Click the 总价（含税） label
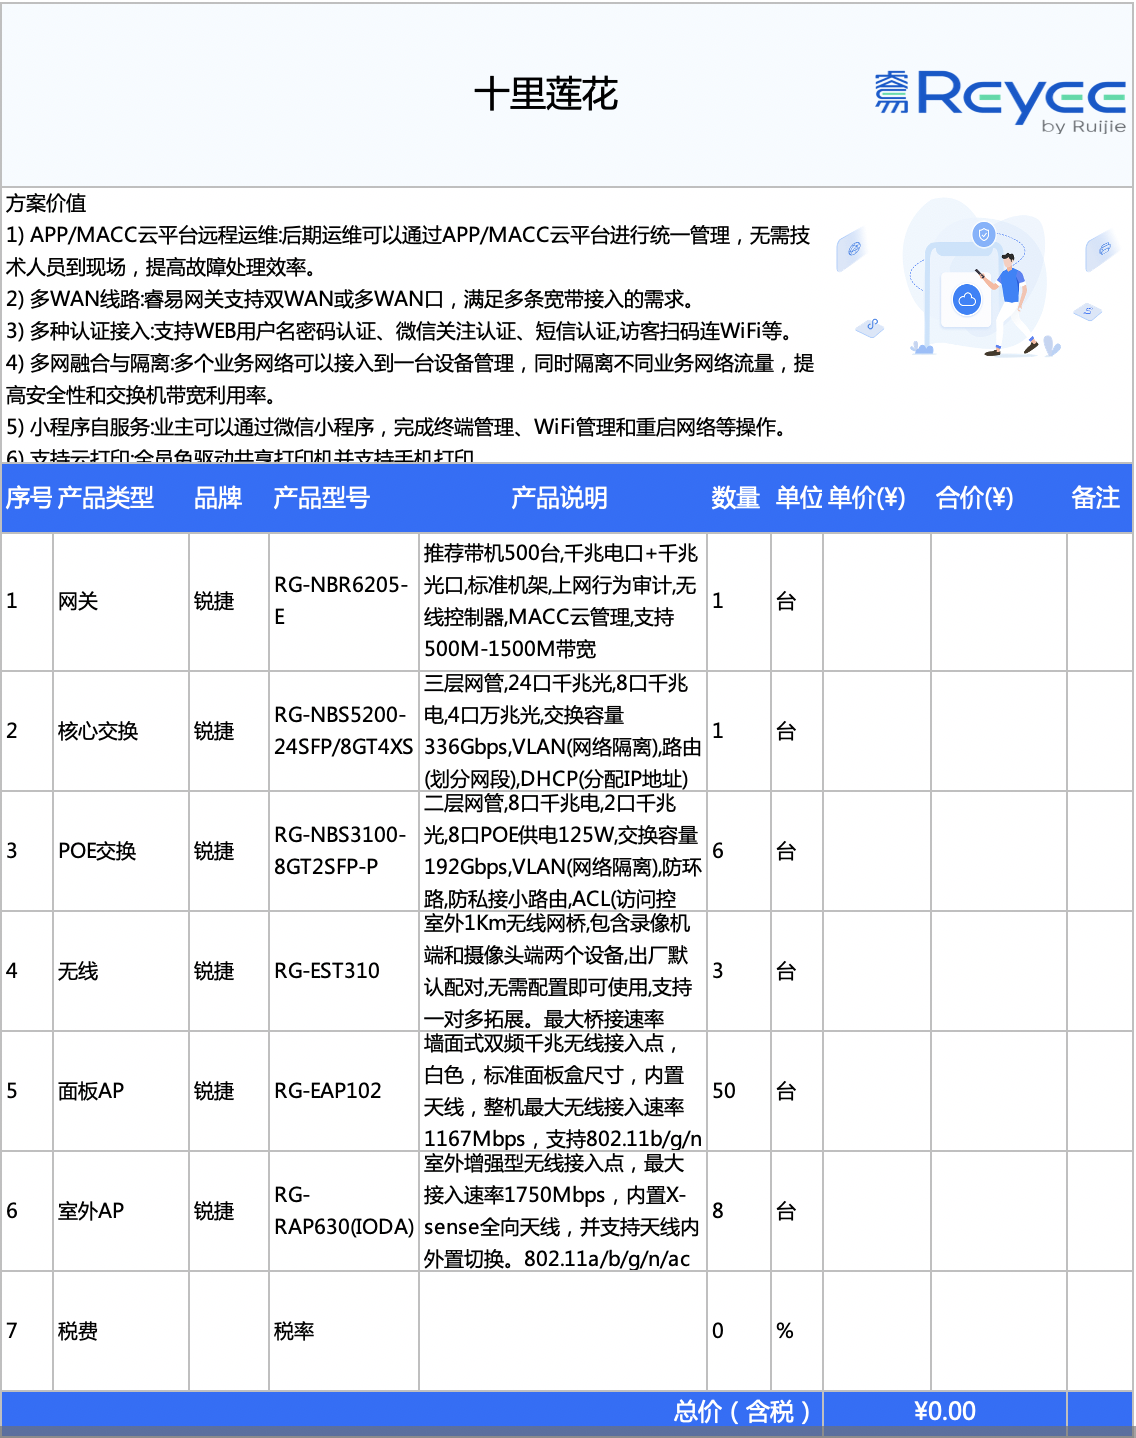Screen dimensions: 1136x1438 [x=741, y=1411]
